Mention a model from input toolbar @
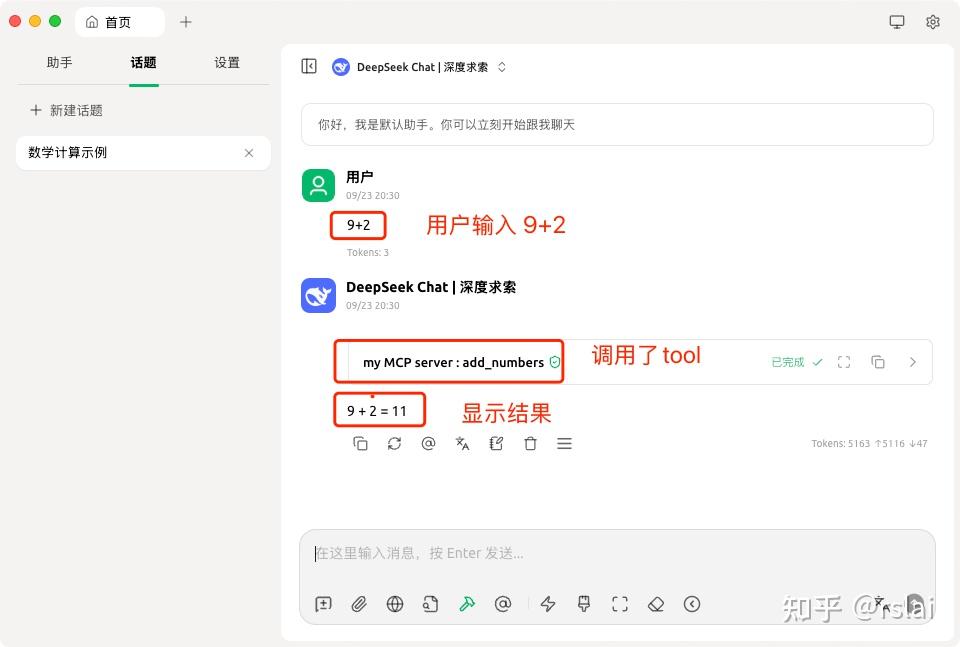 click(503, 604)
